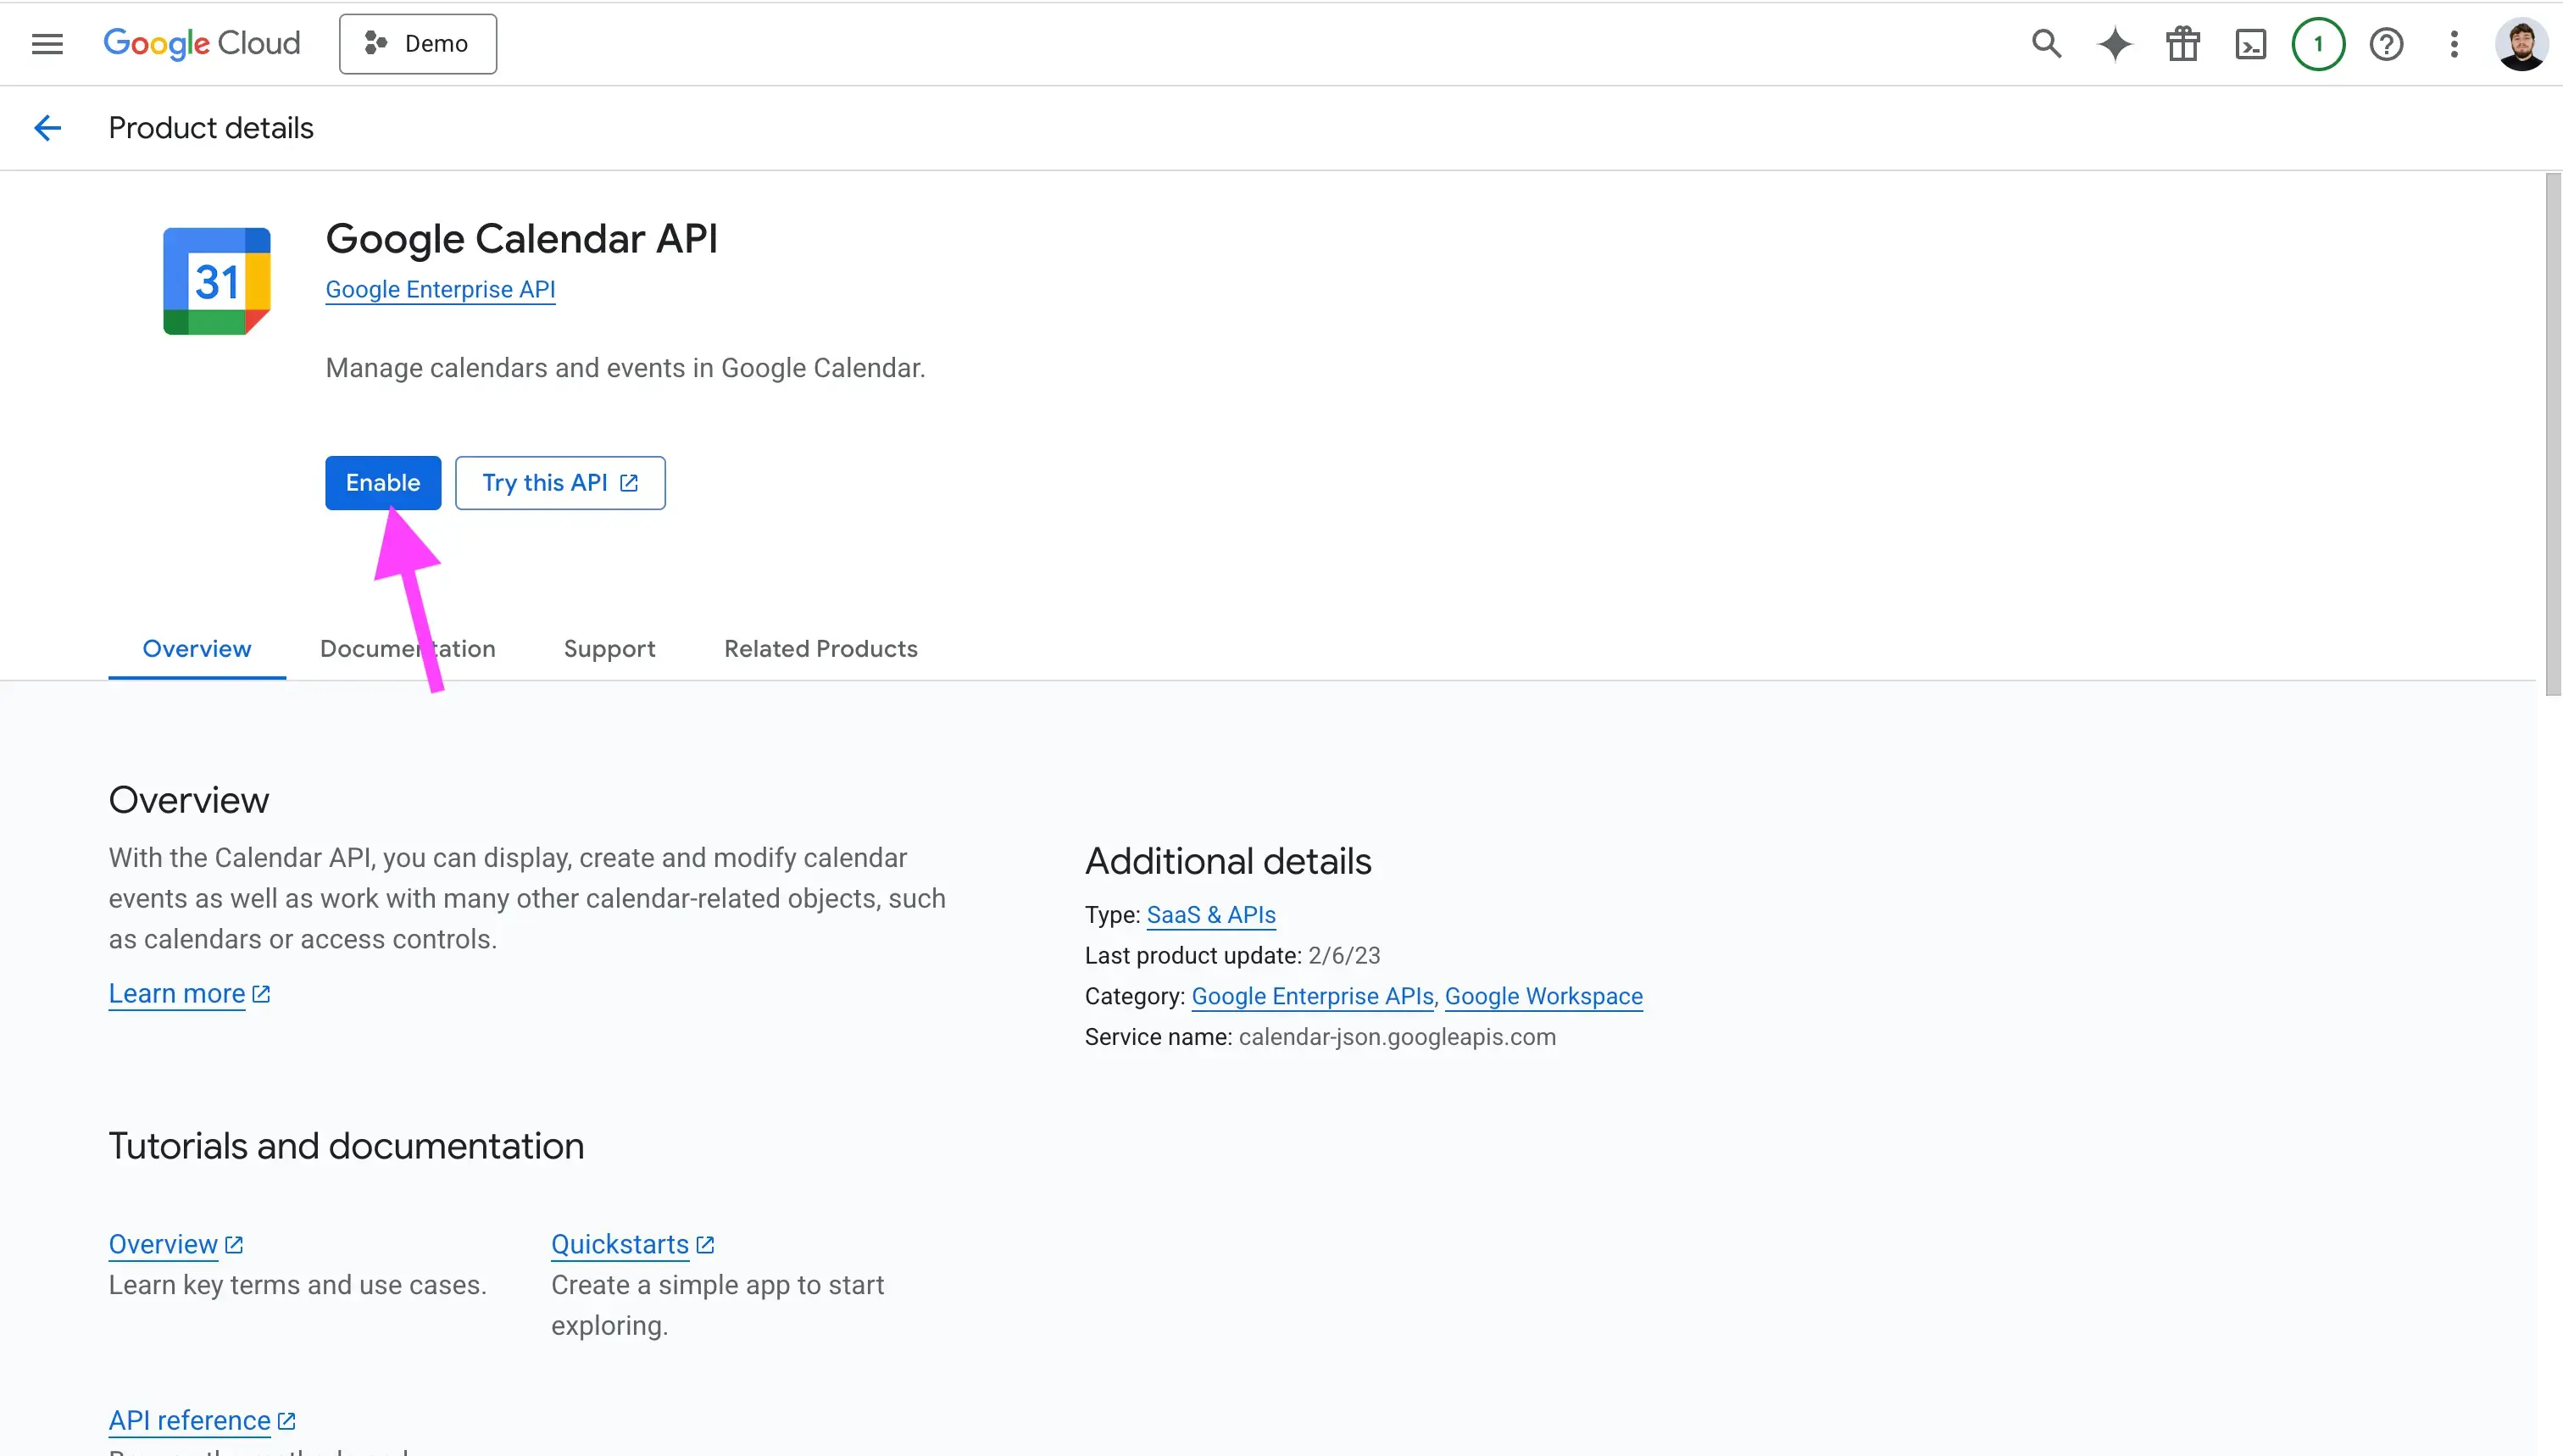The image size is (2563, 1456).
Task: Click the Google Workspace category link
Action: (1543, 997)
